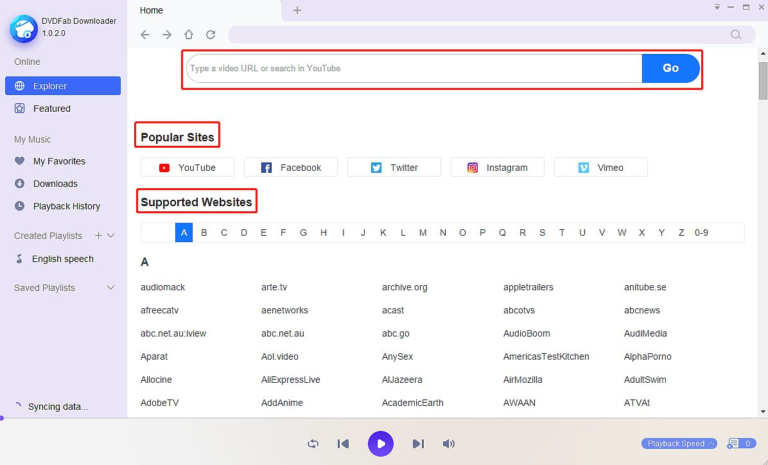Viewport: 768px width, 465px height.
Task: Open the AdobeTV site link
Action: pos(160,403)
